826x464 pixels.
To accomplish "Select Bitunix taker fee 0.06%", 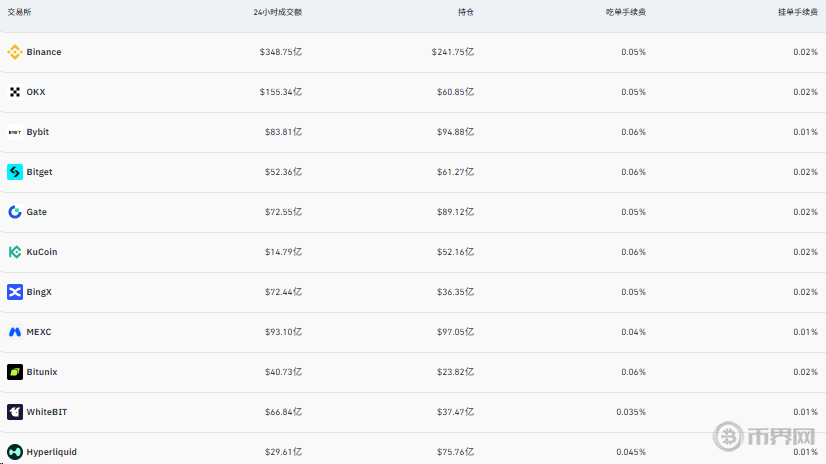I will 633,372.
